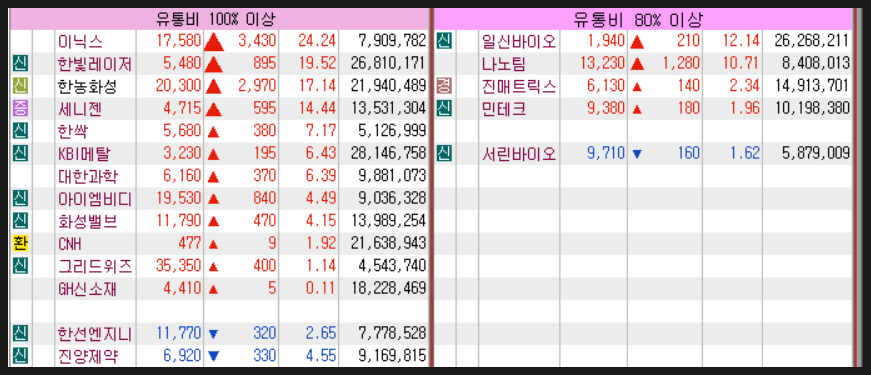The height and width of the screenshot is (375, 871).
Task: Select the stock name GH신소재
Action: pyautogui.click(x=87, y=289)
